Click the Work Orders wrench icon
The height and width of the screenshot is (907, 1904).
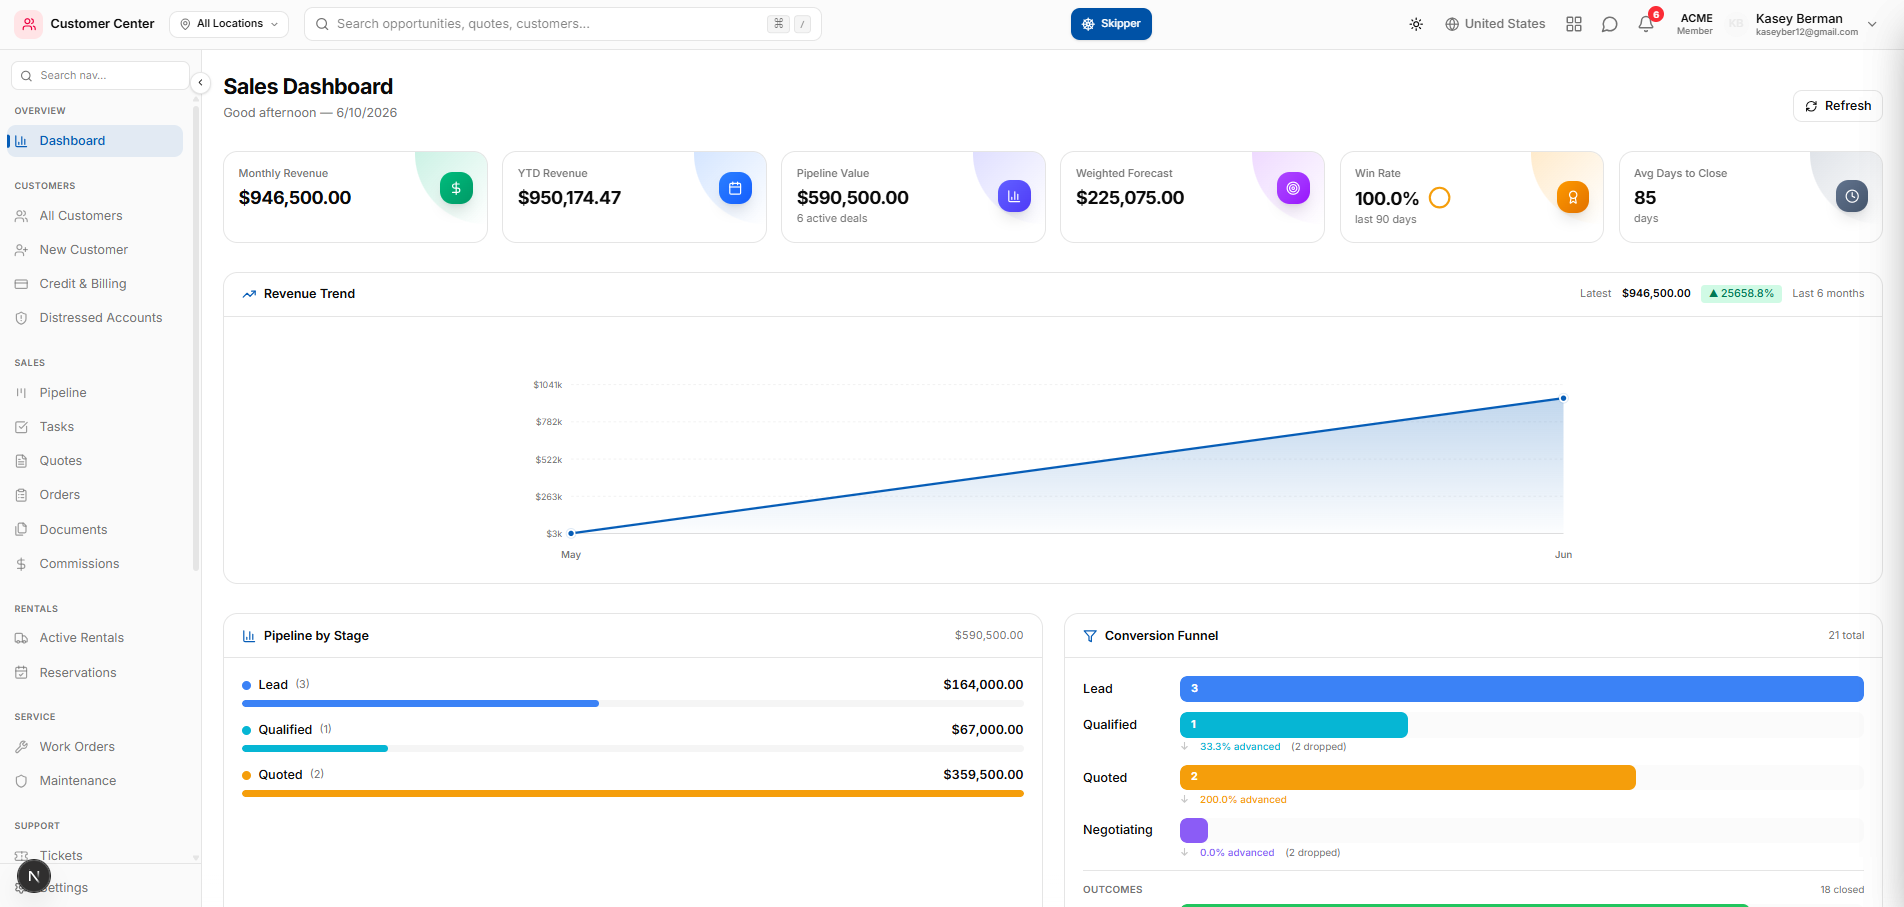[21, 747]
